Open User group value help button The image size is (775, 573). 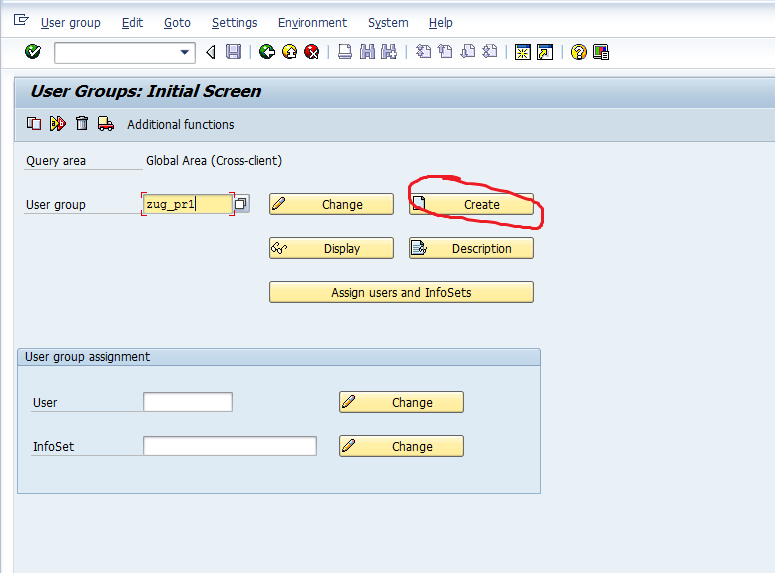point(241,204)
